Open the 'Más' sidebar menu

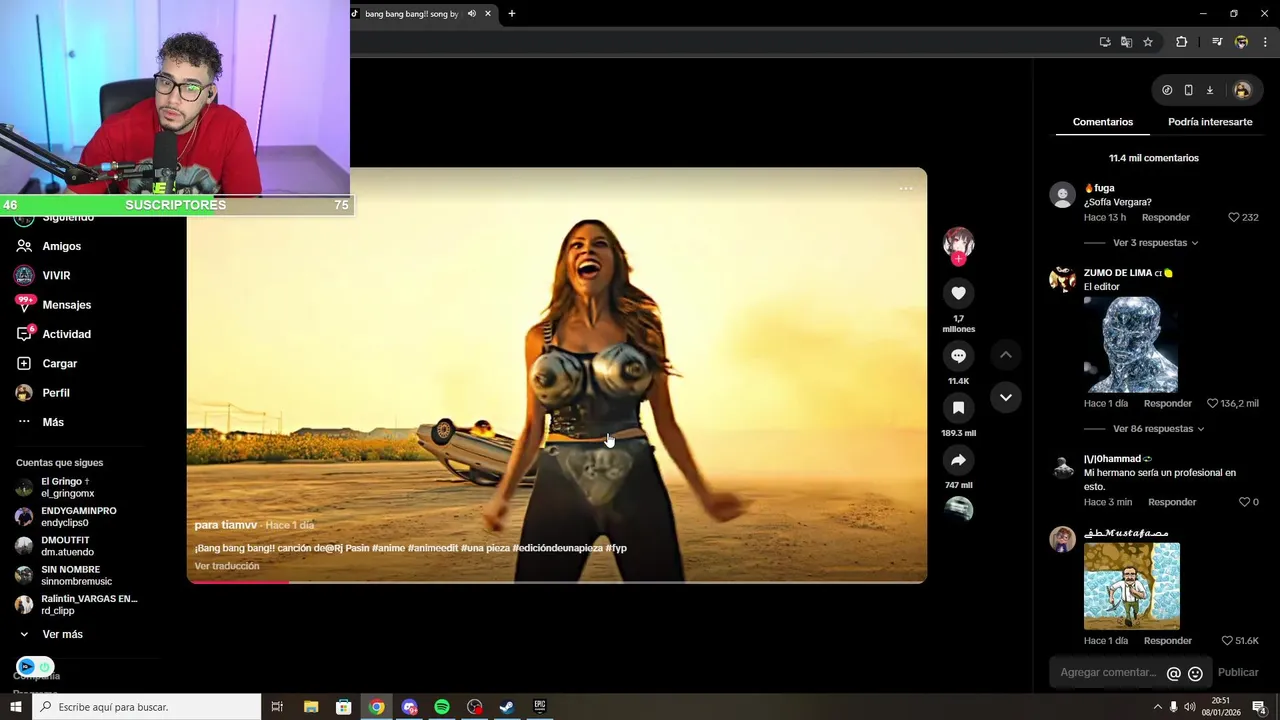[x=53, y=422]
